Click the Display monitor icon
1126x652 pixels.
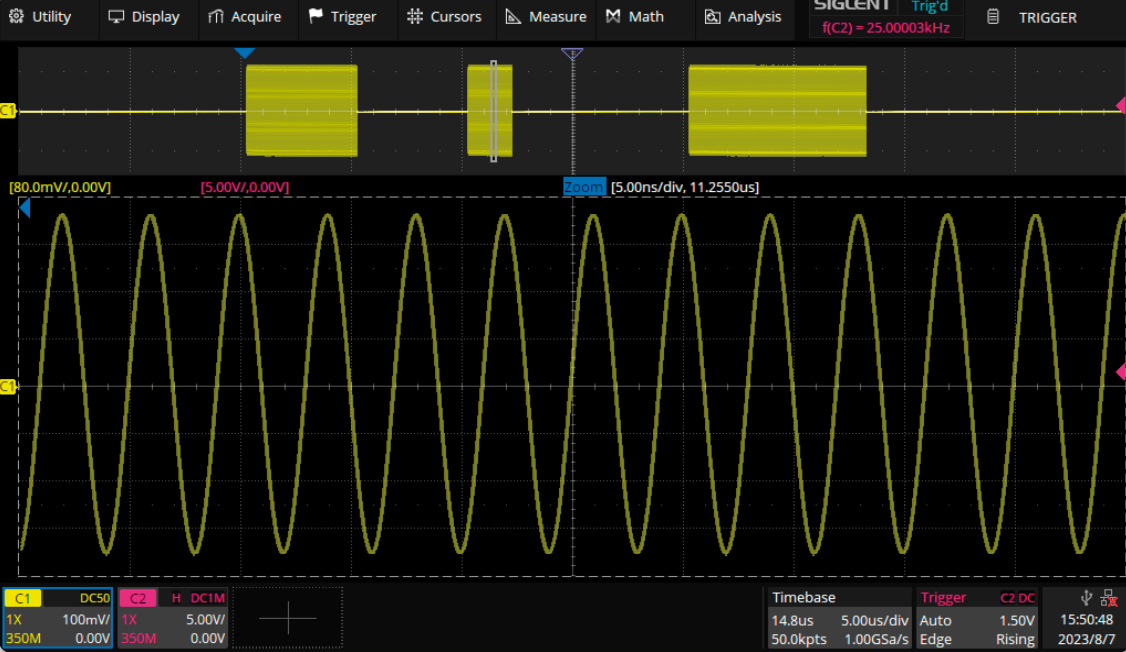[x=117, y=17]
